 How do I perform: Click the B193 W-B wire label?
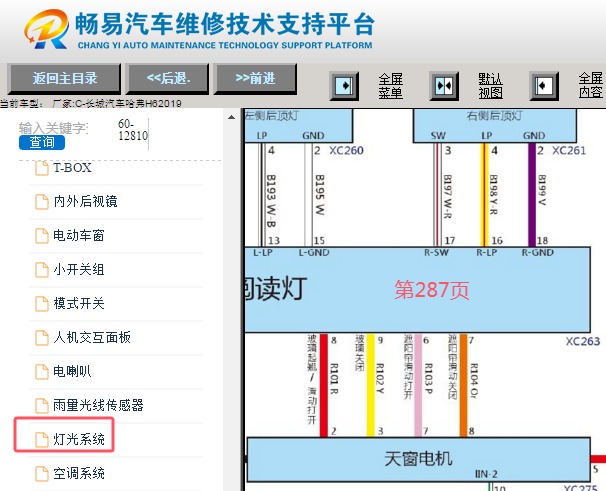tap(271, 201)
